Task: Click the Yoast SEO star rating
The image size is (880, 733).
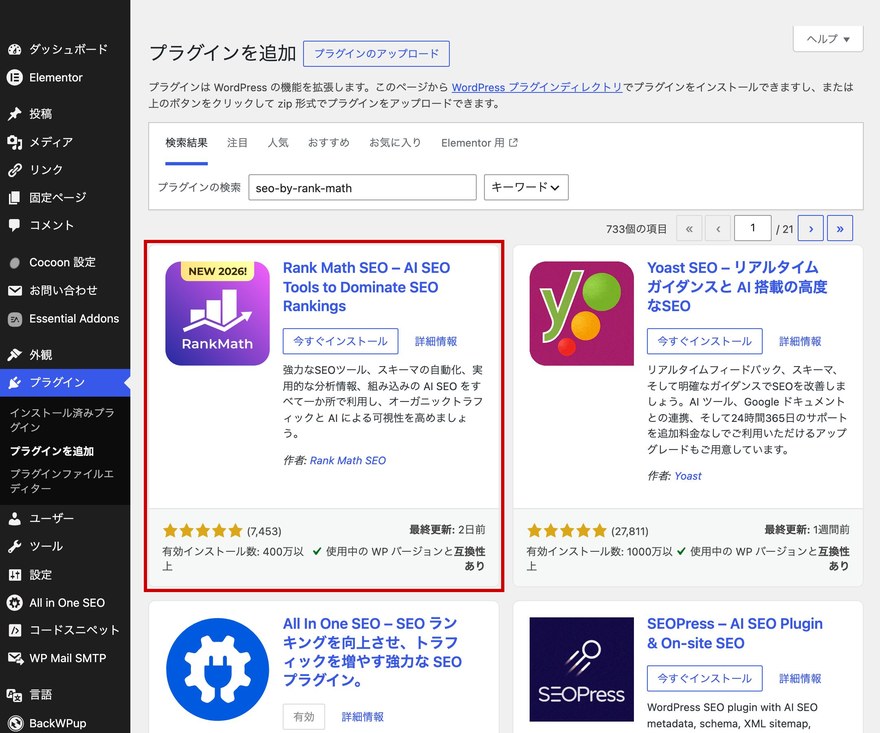Action: 567,530
